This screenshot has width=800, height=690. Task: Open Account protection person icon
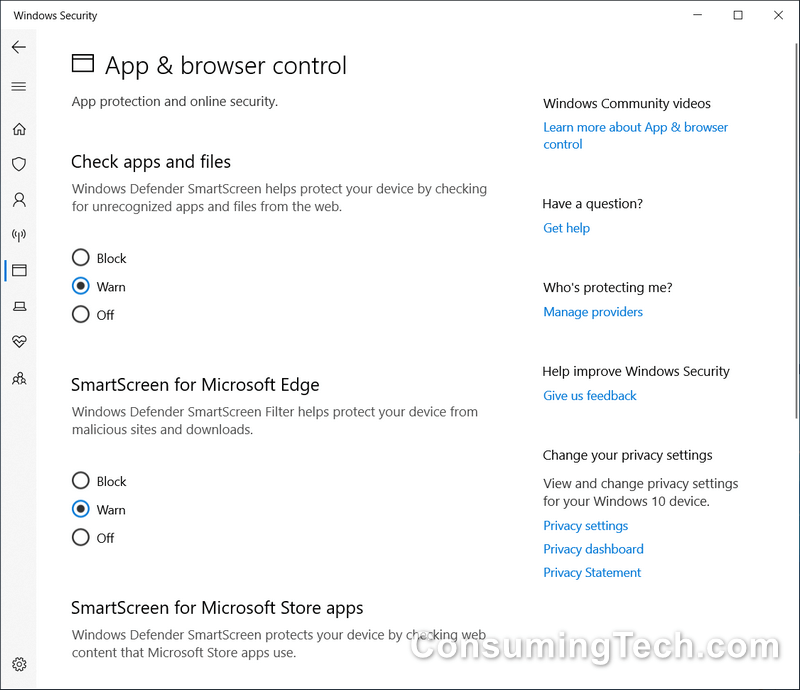click(19, 199)
